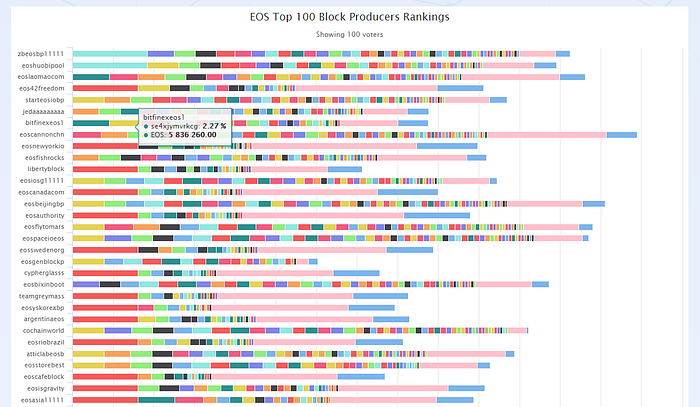Select the eosfishrocks axis label
Screen dimensions: 700x407
[44, 158]
